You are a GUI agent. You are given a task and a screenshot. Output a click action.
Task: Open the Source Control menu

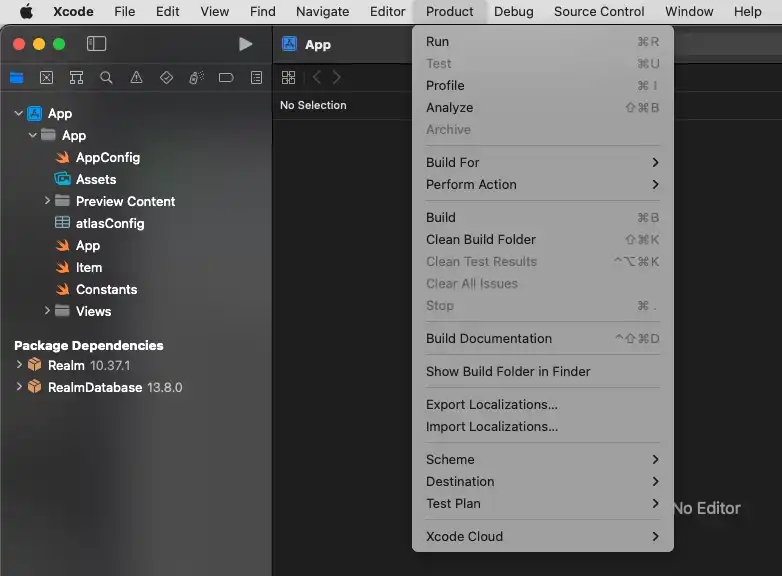599,12
